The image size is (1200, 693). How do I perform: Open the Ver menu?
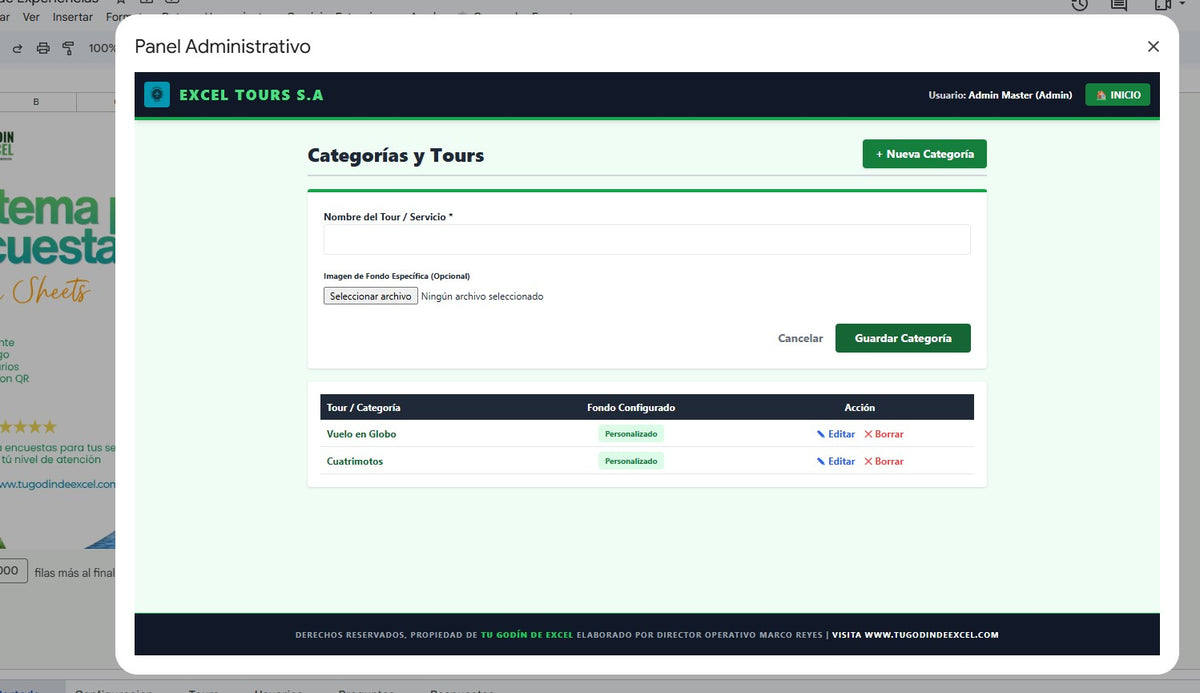pyautogui.click(x=31, y=17)
